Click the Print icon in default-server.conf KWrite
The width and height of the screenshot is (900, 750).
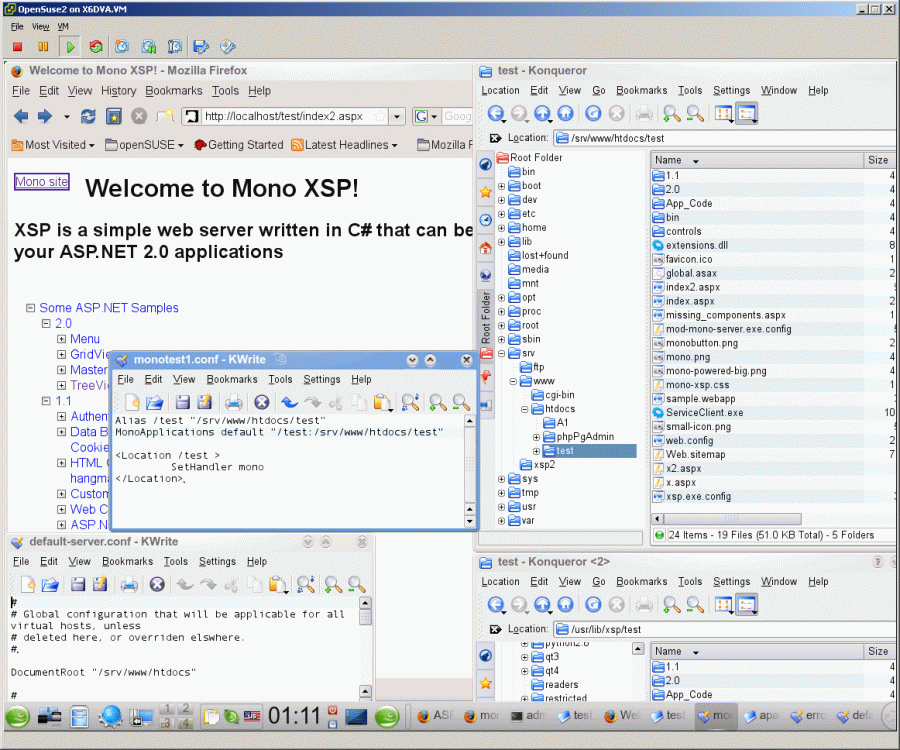(x=129, y=585)
